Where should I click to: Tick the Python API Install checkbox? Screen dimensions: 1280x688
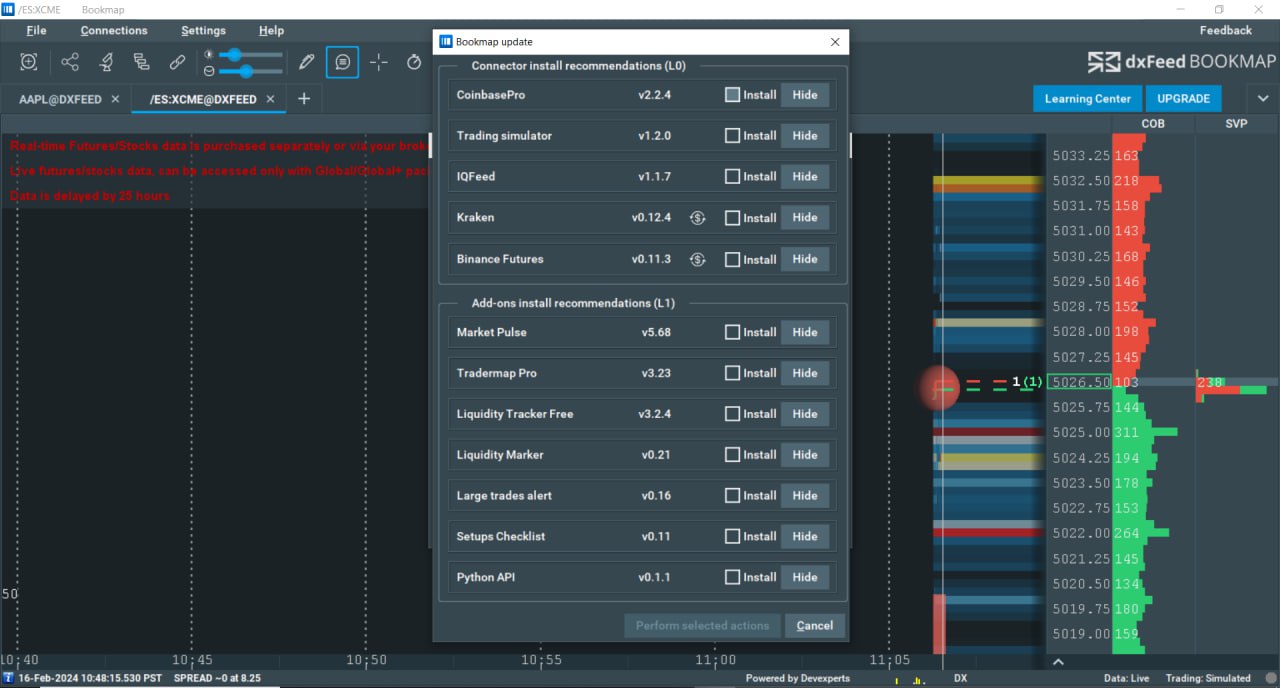click(732, 577)
